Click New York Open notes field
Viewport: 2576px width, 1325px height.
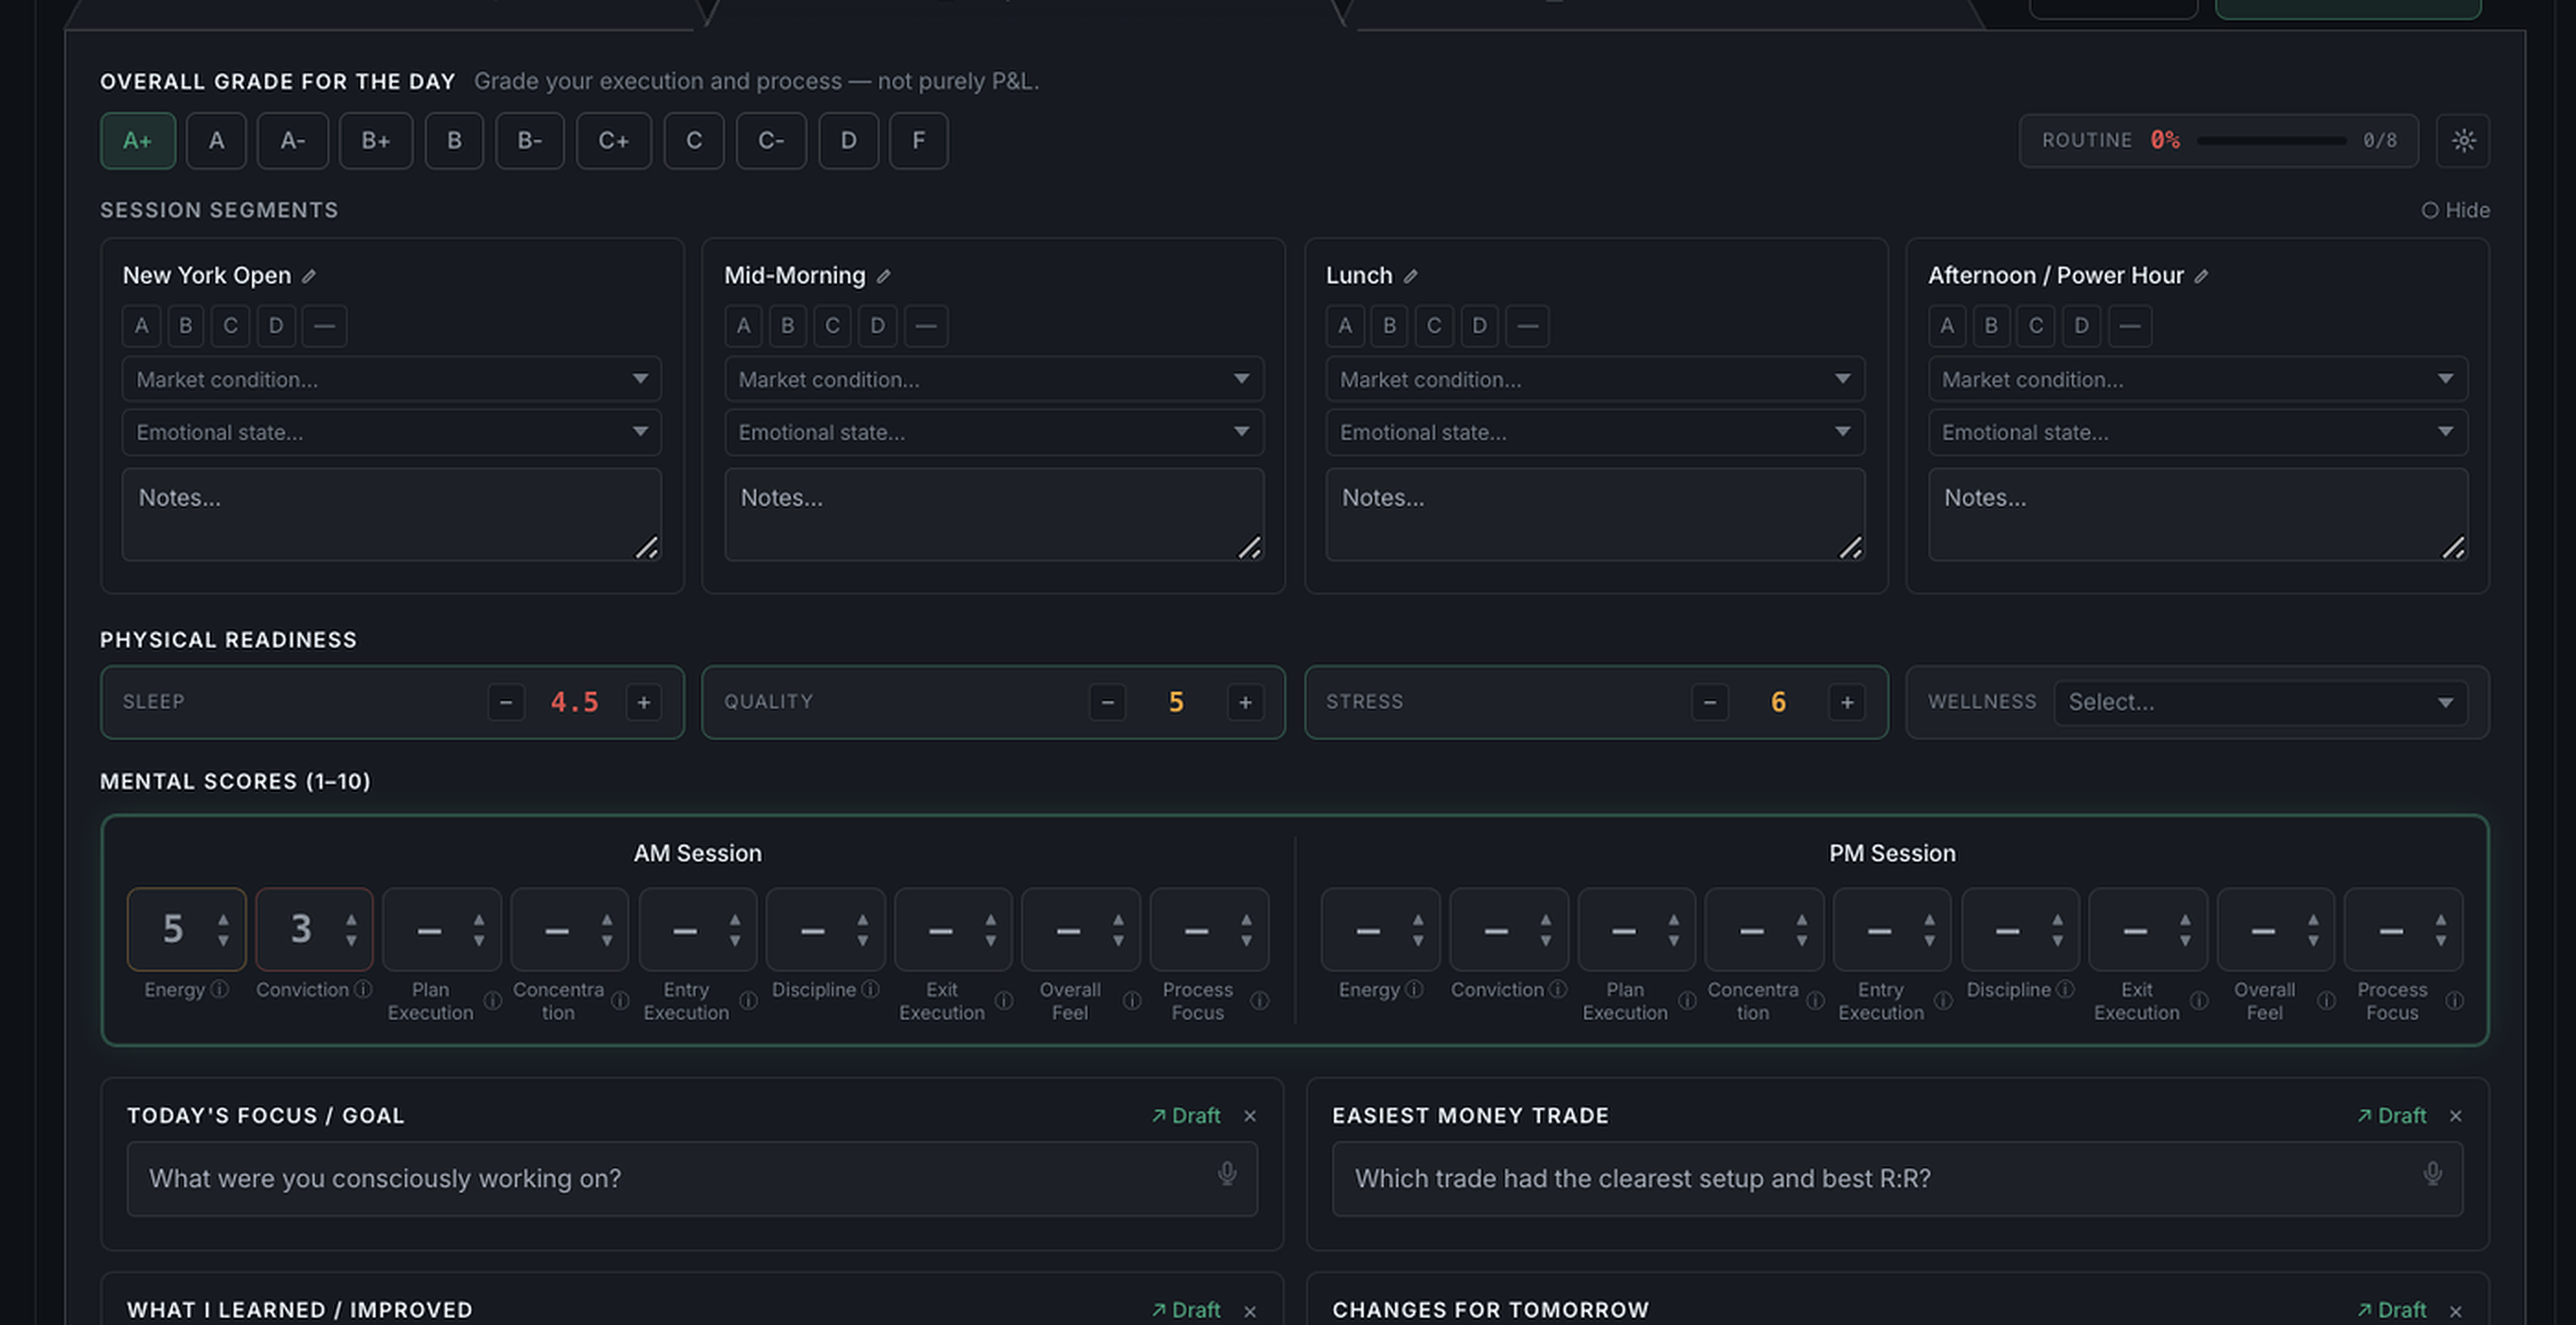392,514
